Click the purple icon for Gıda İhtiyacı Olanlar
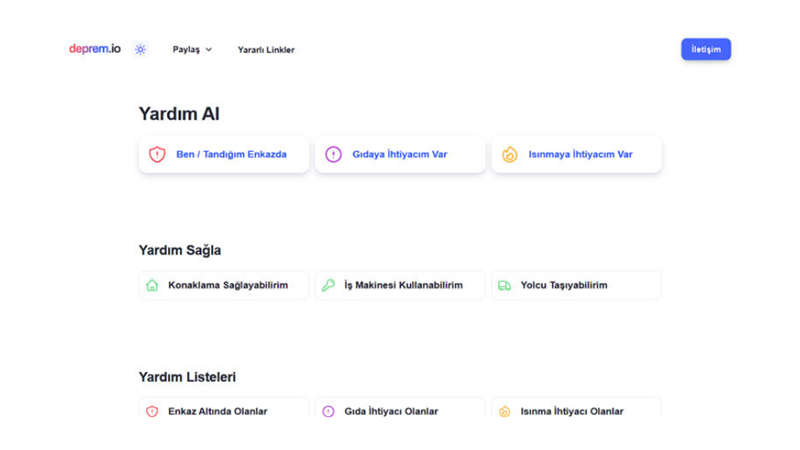Image resolution: width=800 pixels, height=450 pixels. [328, 411]
